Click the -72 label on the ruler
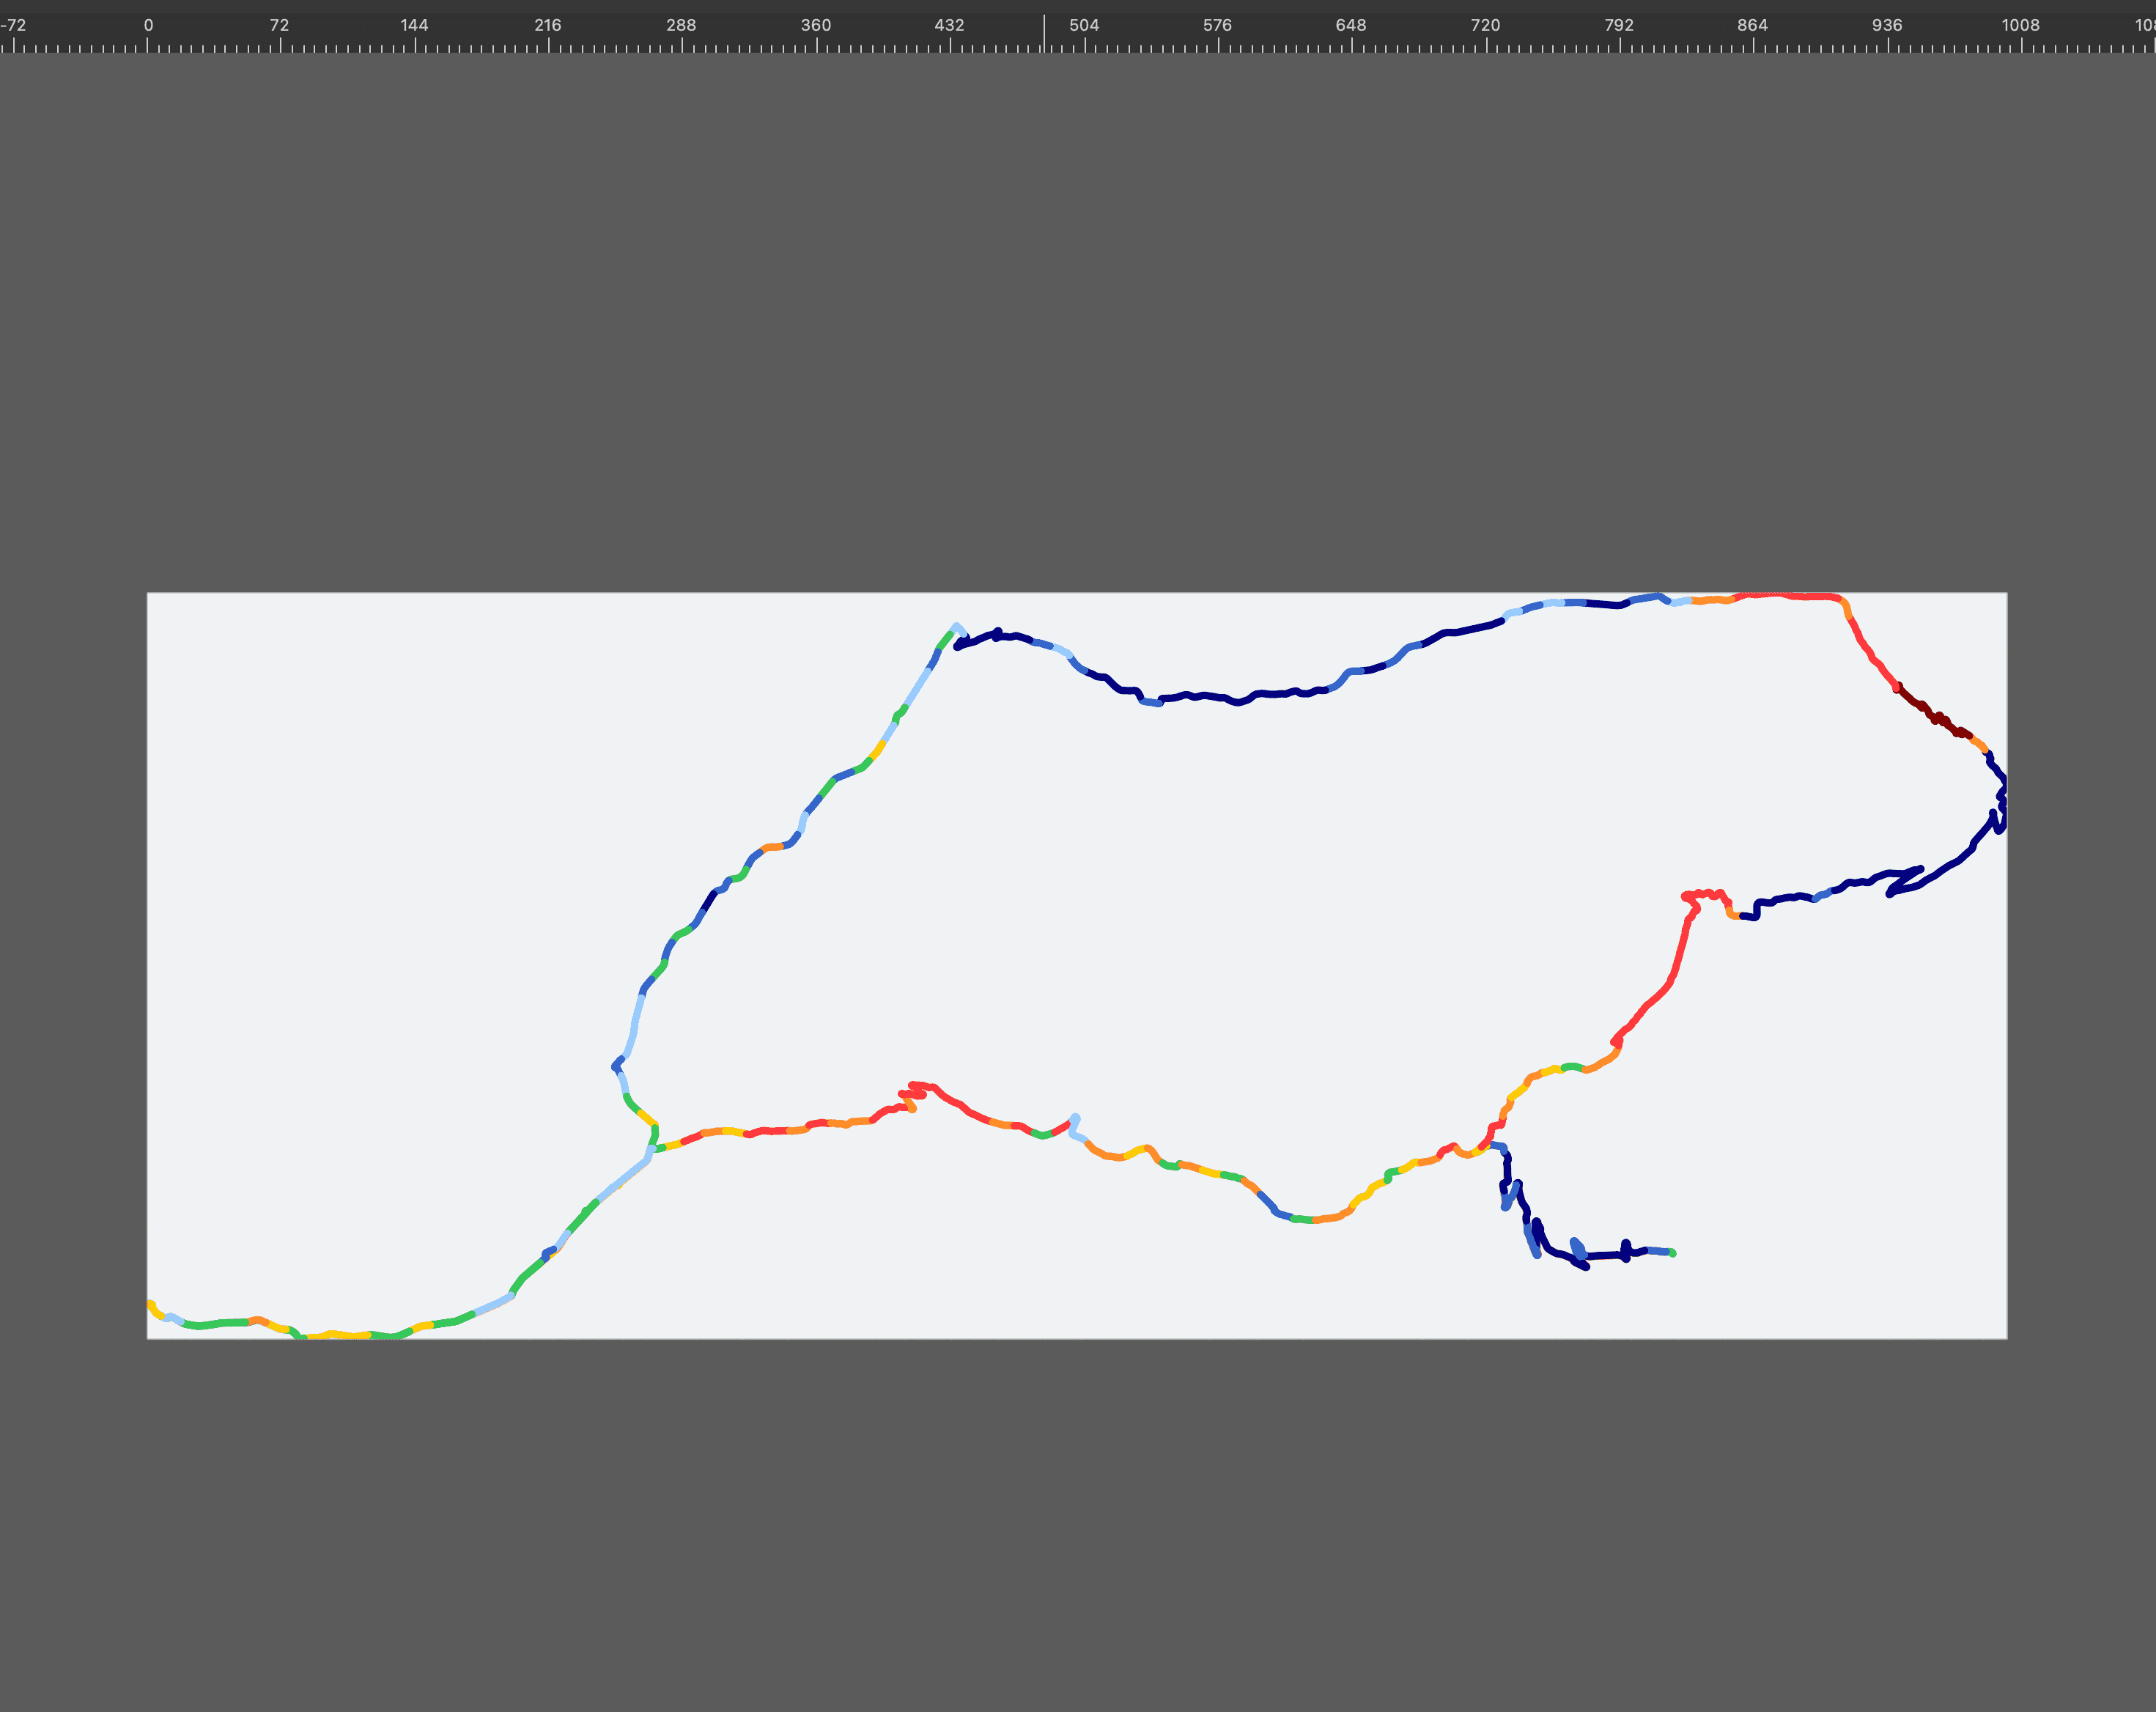 (14, 25)
